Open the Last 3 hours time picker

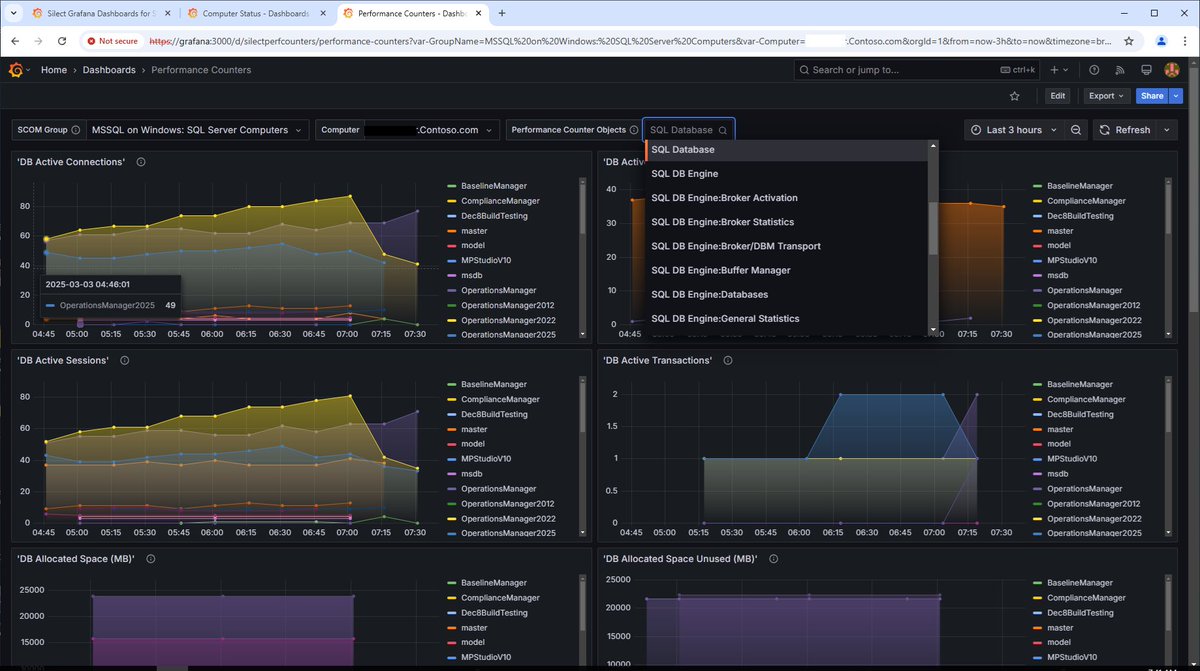coord(1011,130)
